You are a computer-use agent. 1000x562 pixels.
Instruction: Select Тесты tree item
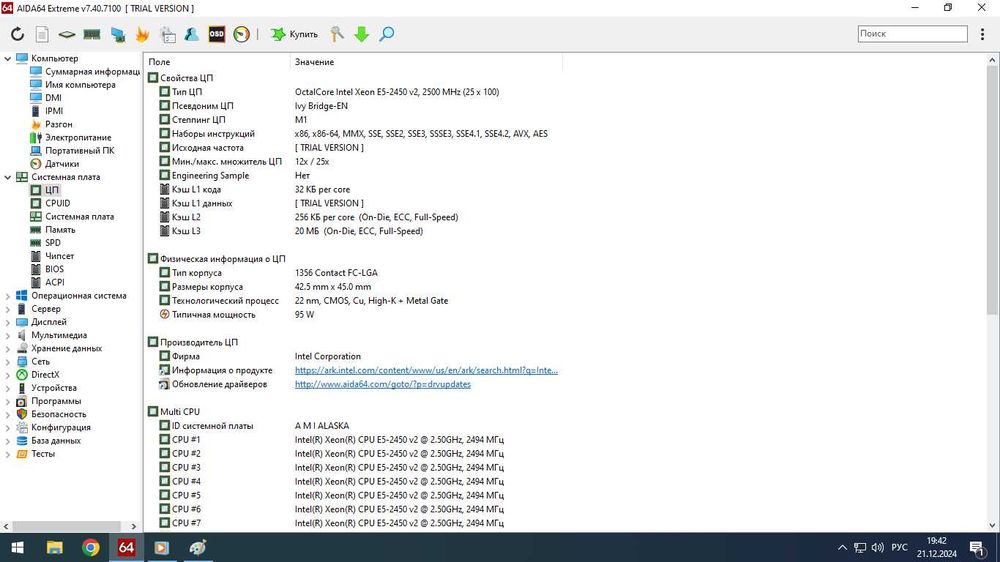pos(36,454)
